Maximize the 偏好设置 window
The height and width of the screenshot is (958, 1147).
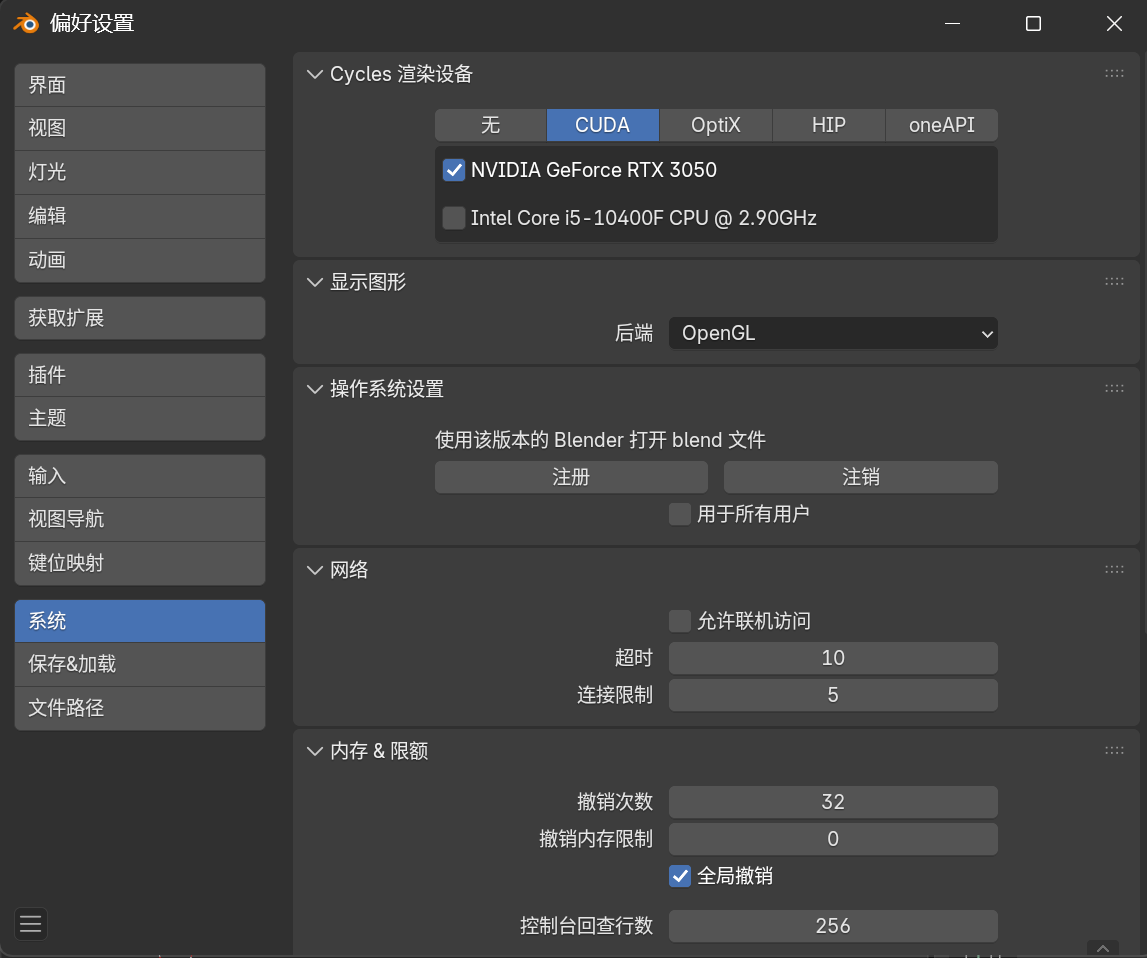tap(1034, 23)
